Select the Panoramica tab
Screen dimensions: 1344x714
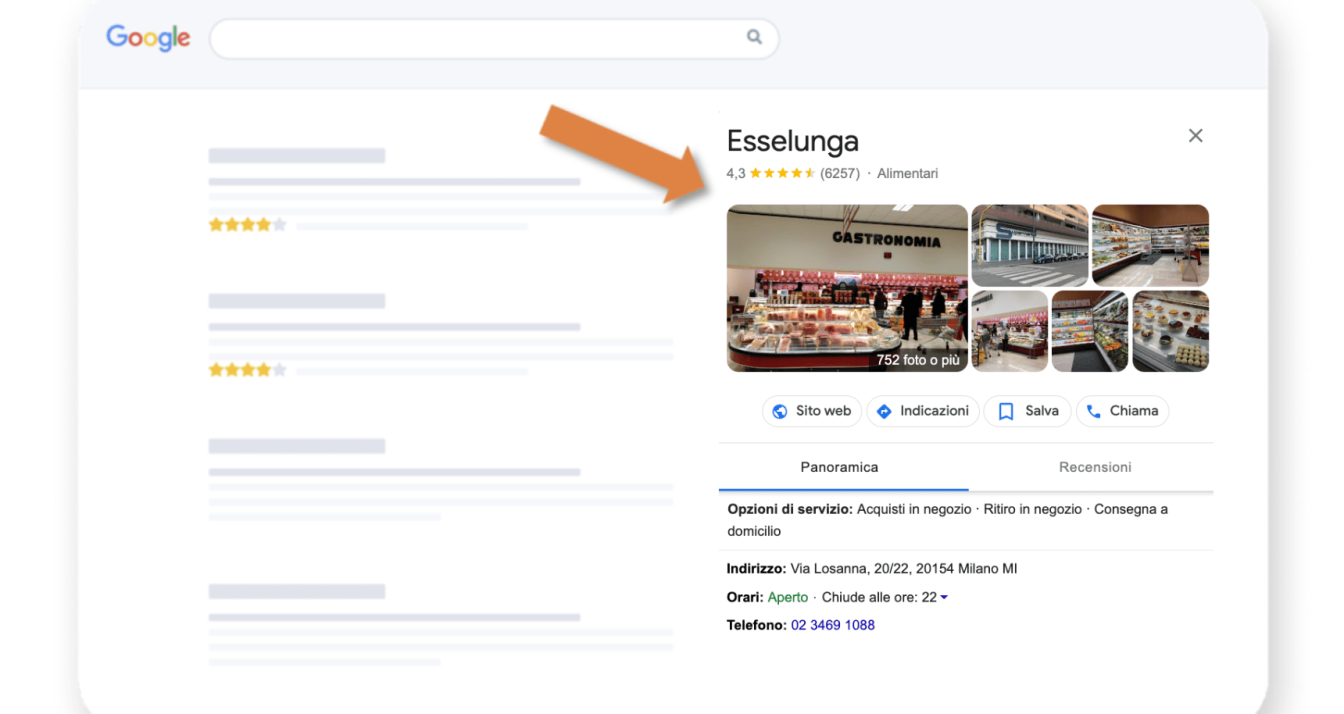click(839, 467)
